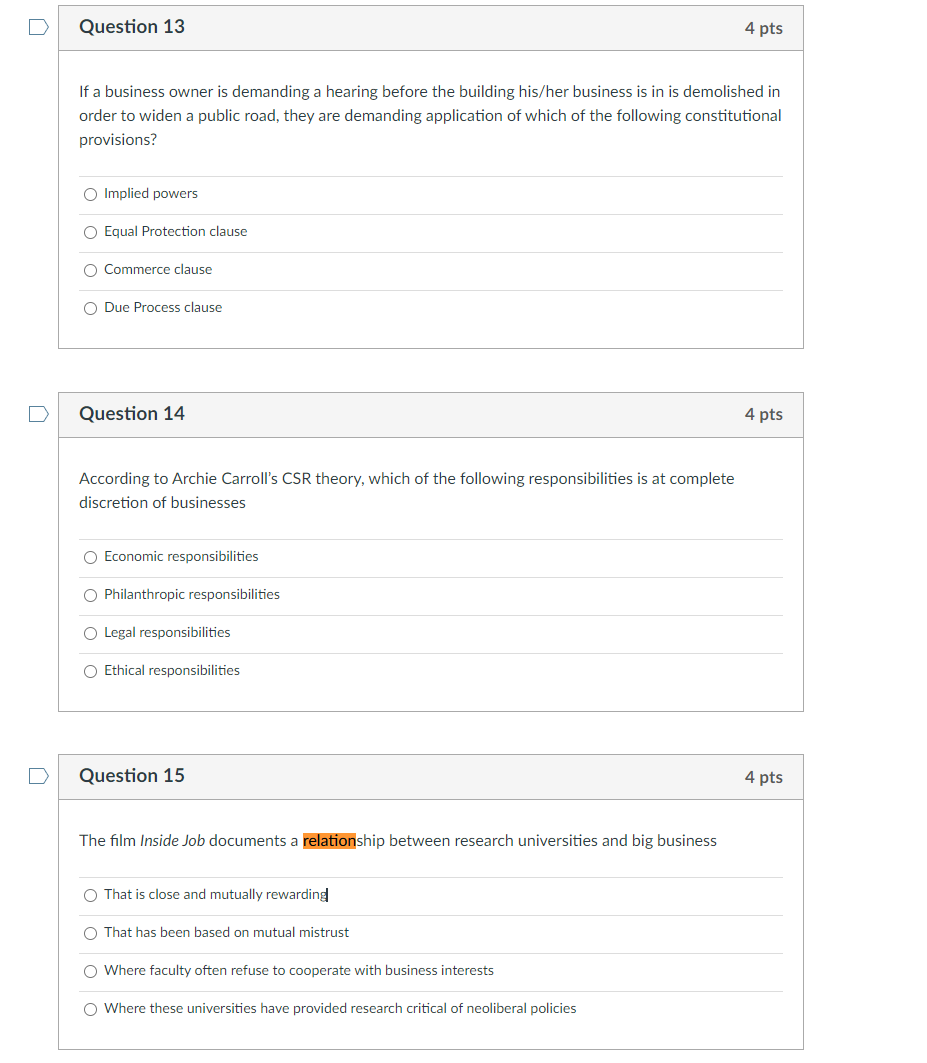Pick the research critical of neoliberal policies answer

point(90,1009)
